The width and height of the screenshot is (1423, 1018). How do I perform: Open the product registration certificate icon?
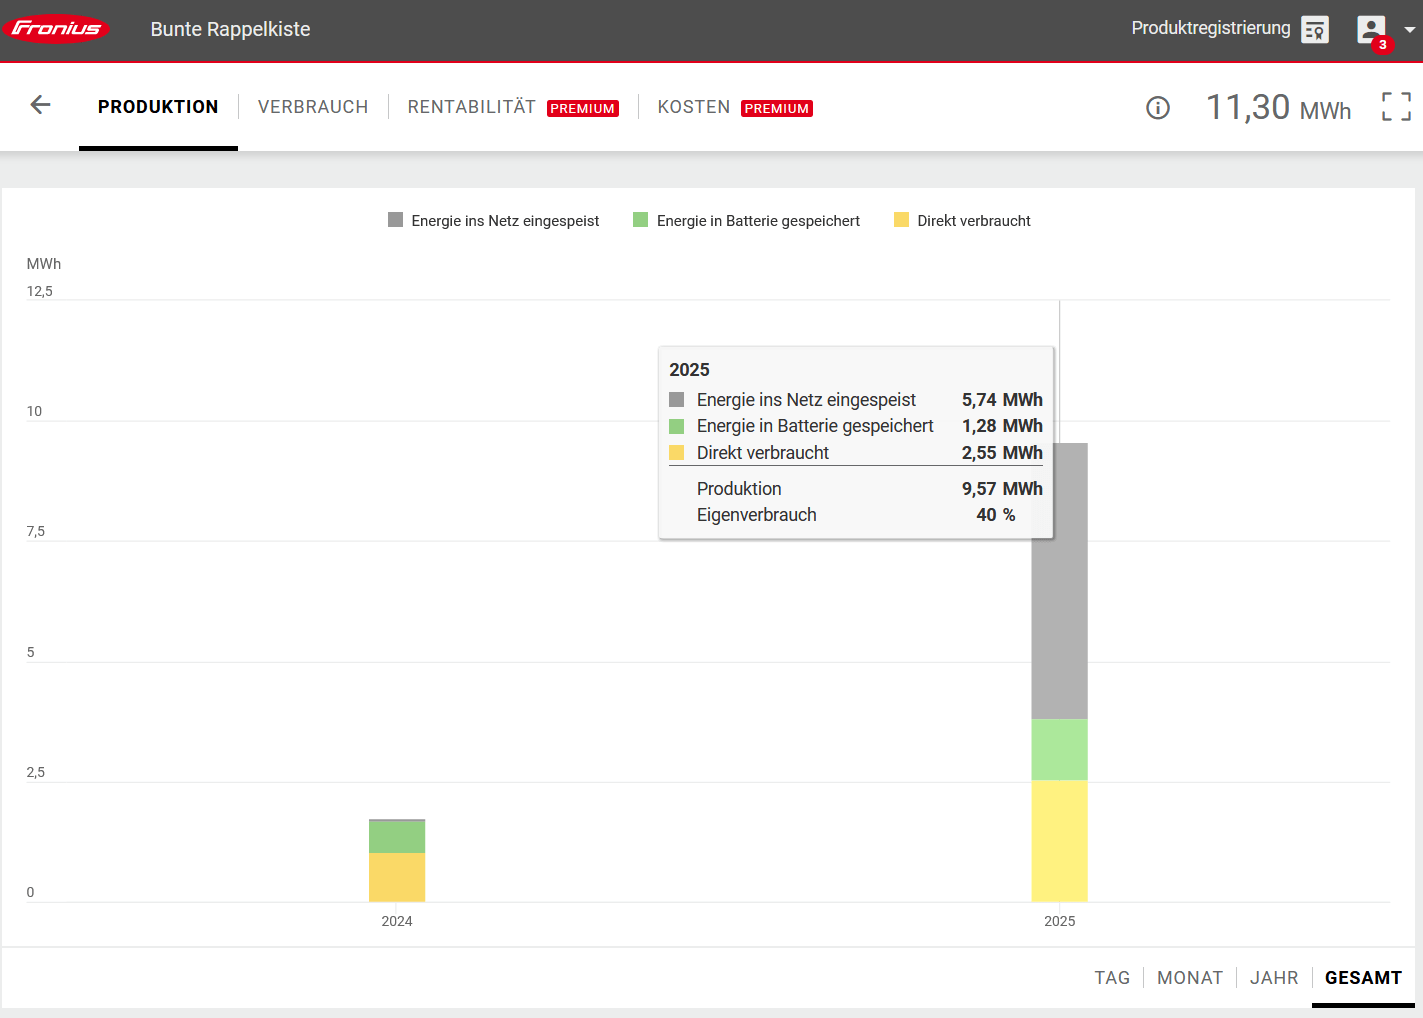[1315, 30]
